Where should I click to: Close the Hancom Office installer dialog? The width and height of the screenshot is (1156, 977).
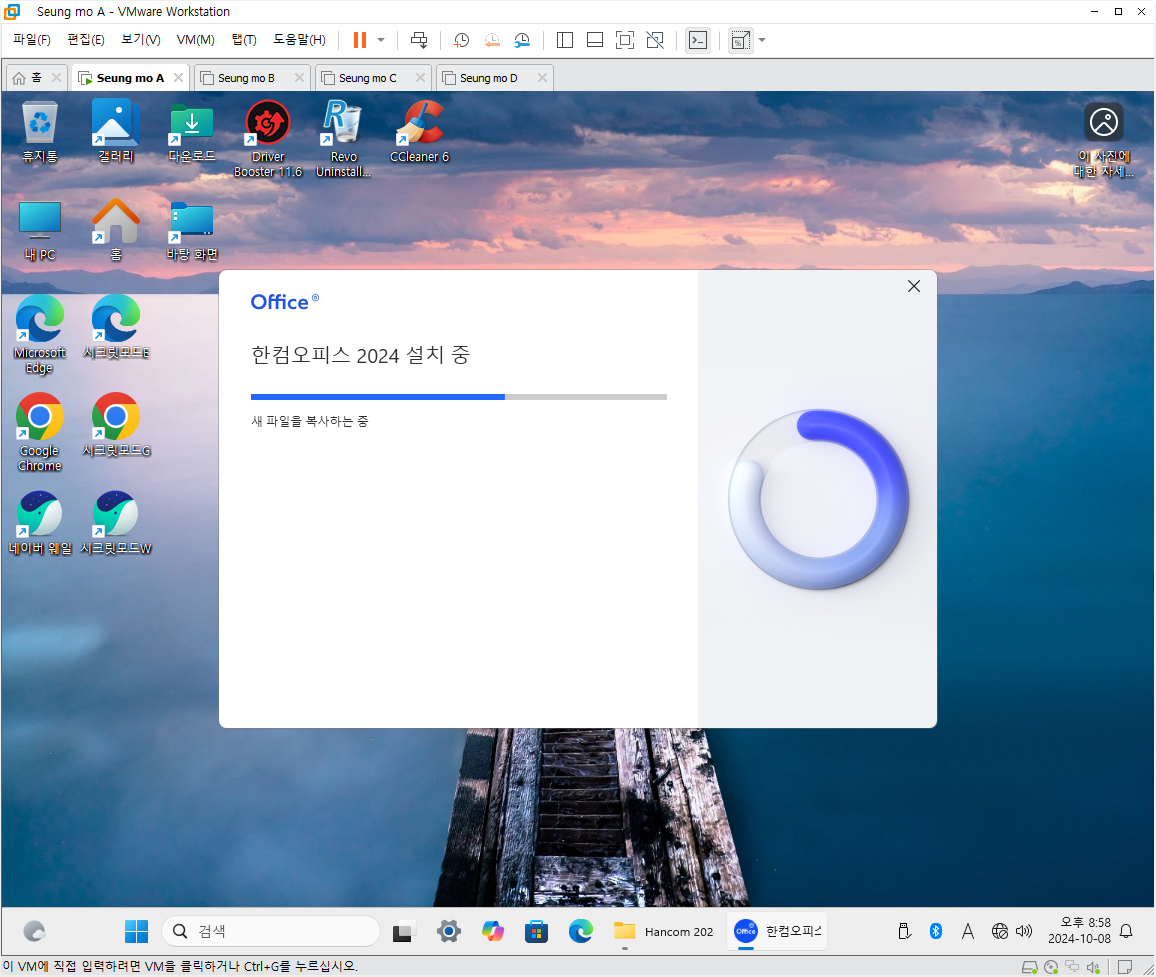pos(913,286)
